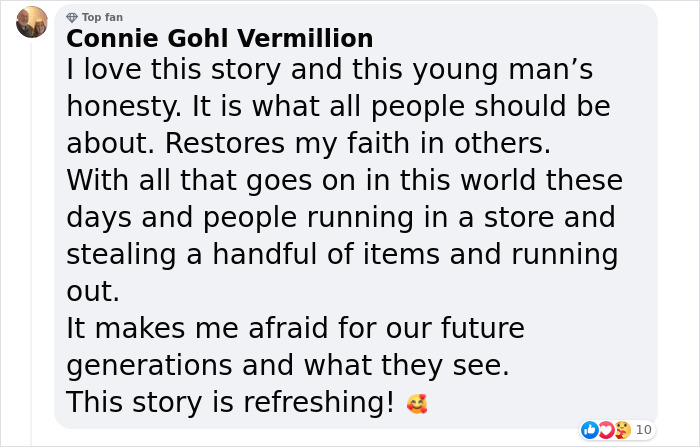Click 'generations and what they see.' line
700x447 pixels.
pyautogui.click(x=288, y=366)
